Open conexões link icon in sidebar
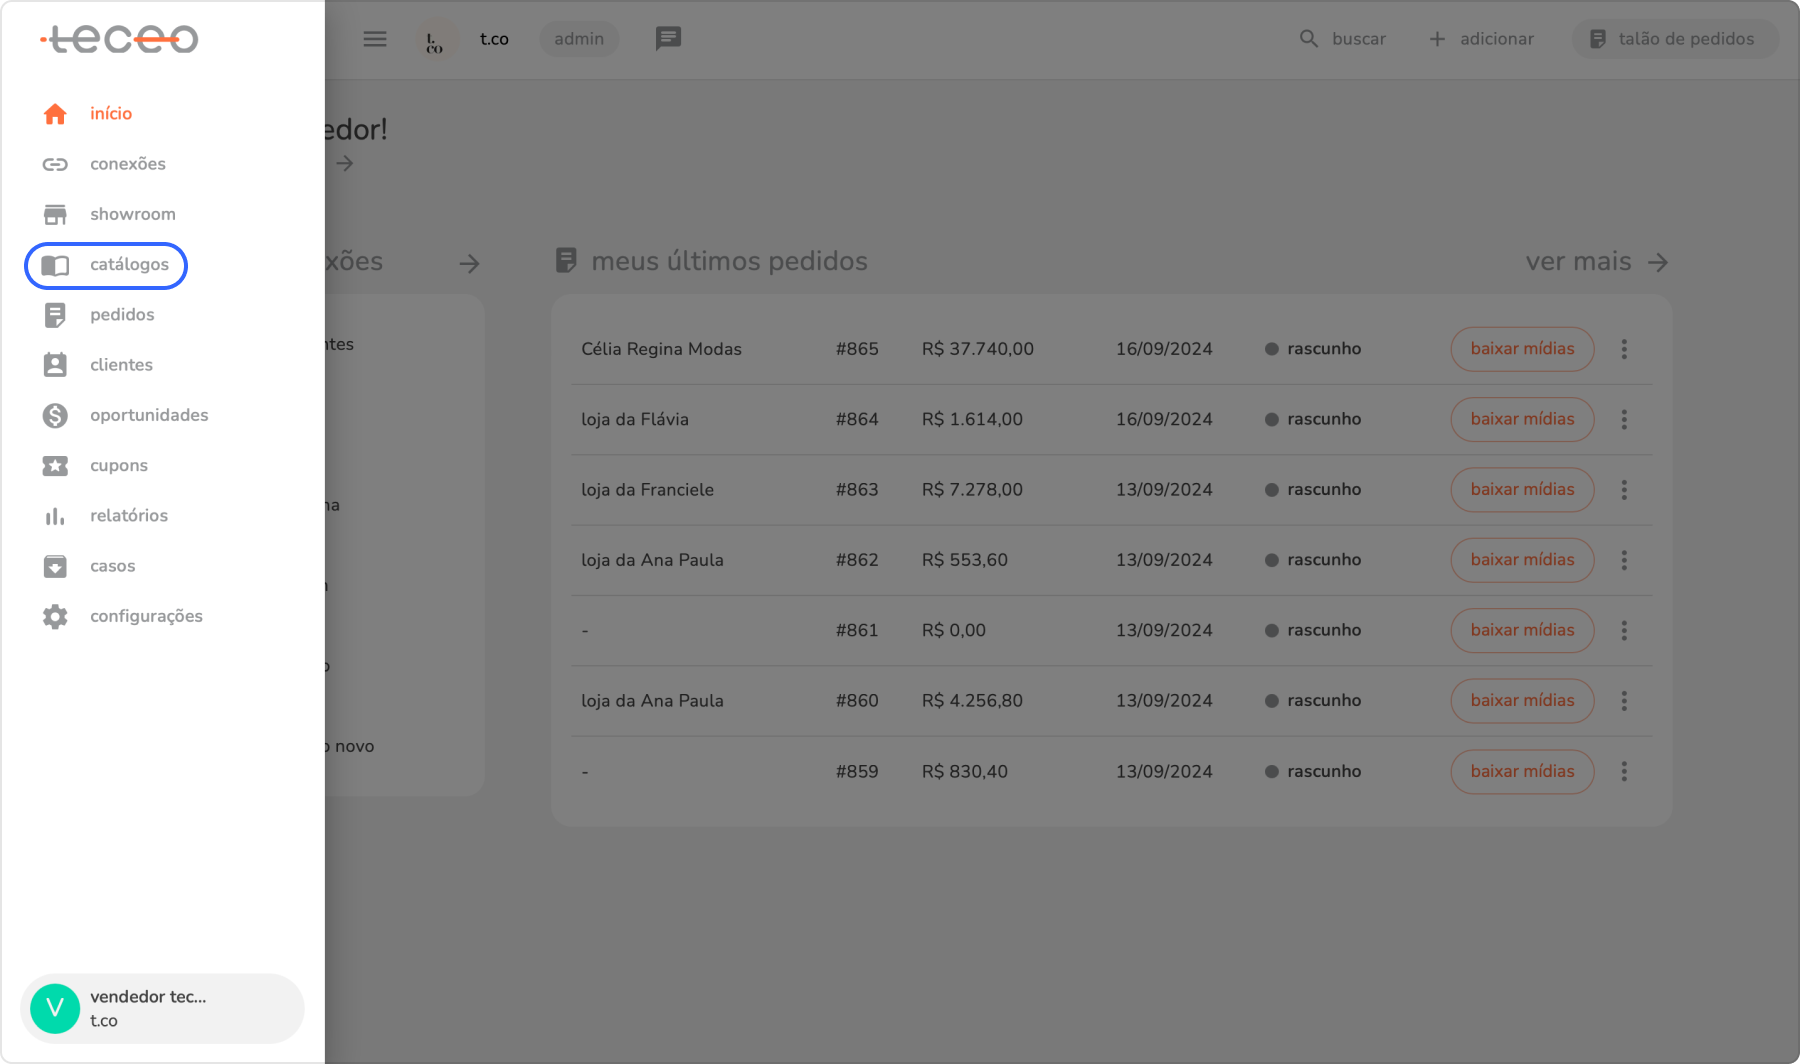1800x1064 pixels. point(55,164)
